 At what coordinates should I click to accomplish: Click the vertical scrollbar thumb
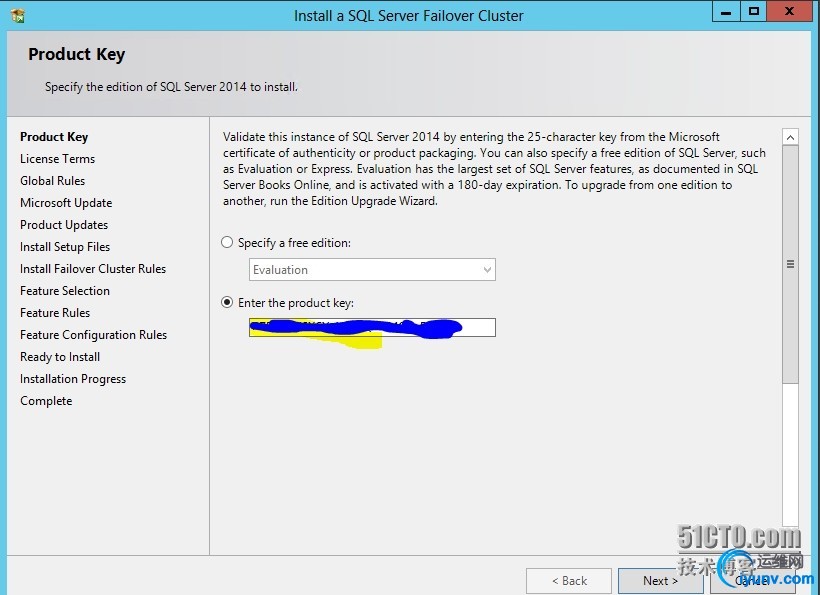click(790, 265)
